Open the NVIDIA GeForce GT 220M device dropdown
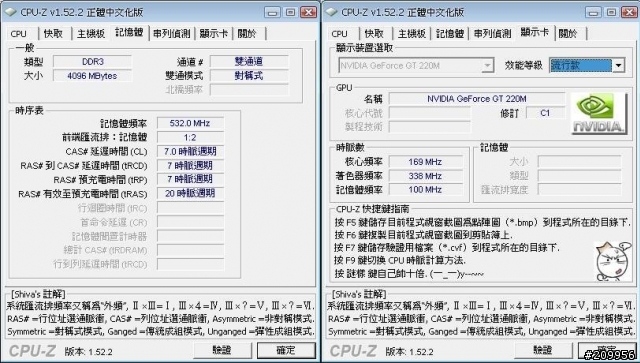The width and height of the screenshot is (640, 363). click(416, 65)
